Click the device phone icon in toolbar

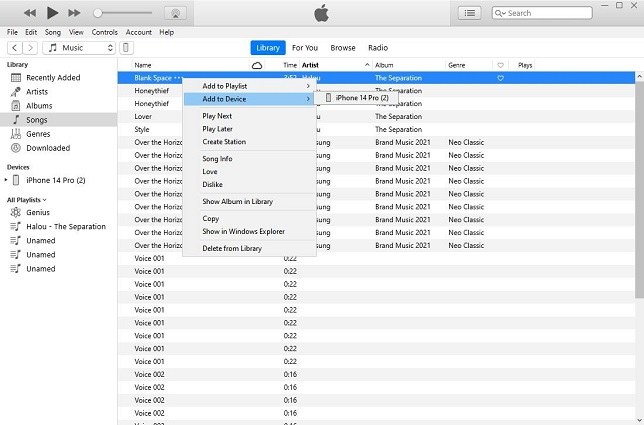point(126,48)
